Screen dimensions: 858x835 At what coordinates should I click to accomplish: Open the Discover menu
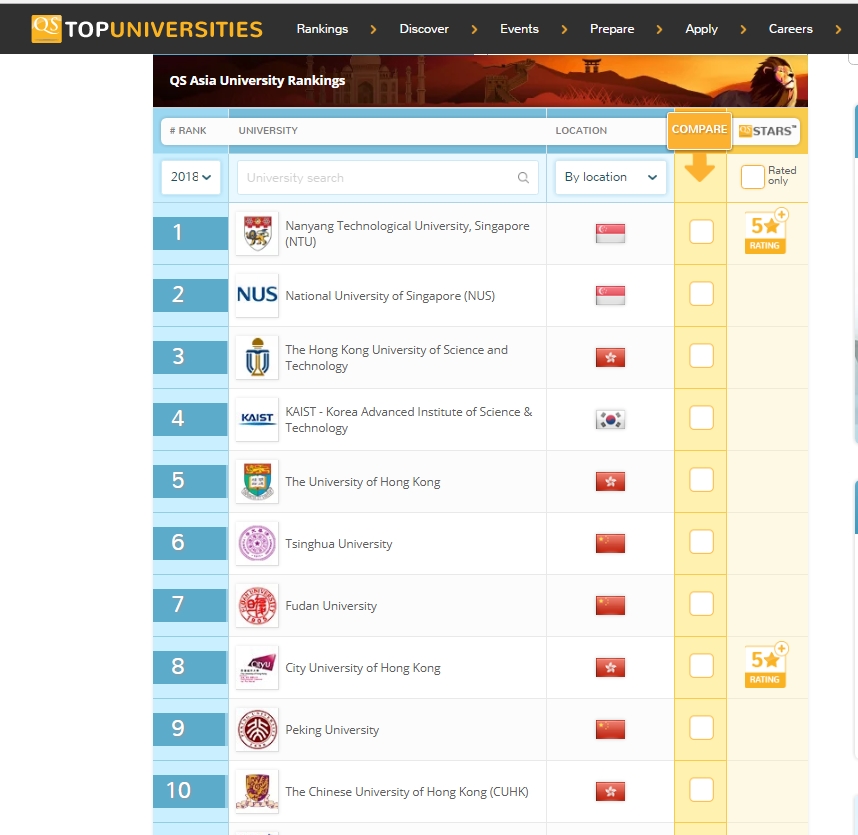tap(424, 28)
